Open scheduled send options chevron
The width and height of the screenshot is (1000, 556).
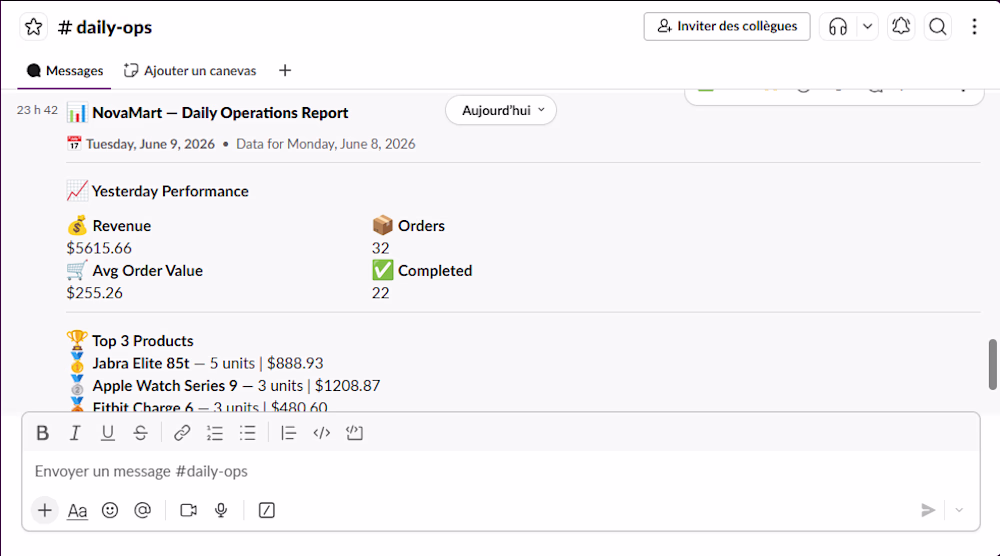(x=959, y=510)
